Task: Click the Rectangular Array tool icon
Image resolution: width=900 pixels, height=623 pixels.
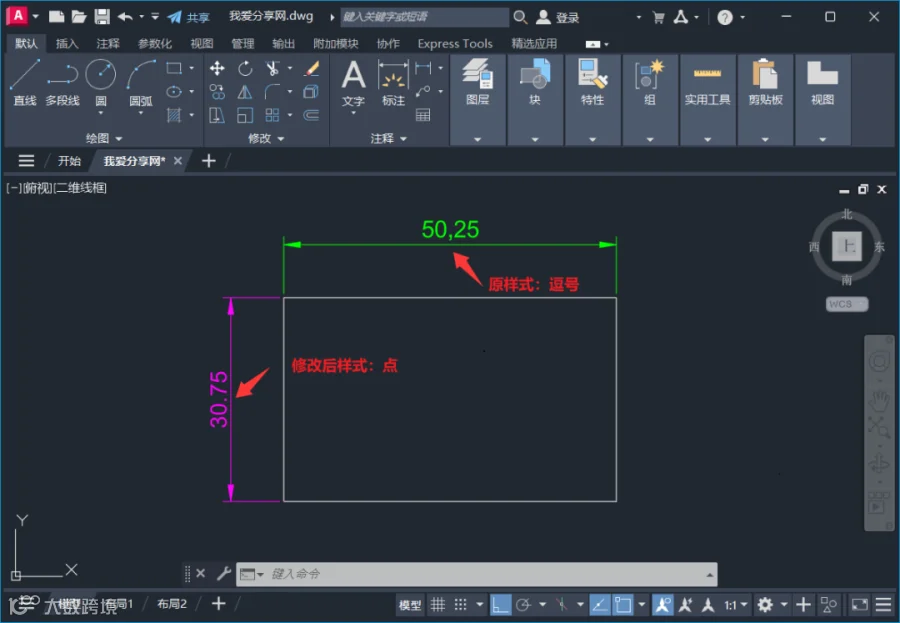Action: click(272, 115)
